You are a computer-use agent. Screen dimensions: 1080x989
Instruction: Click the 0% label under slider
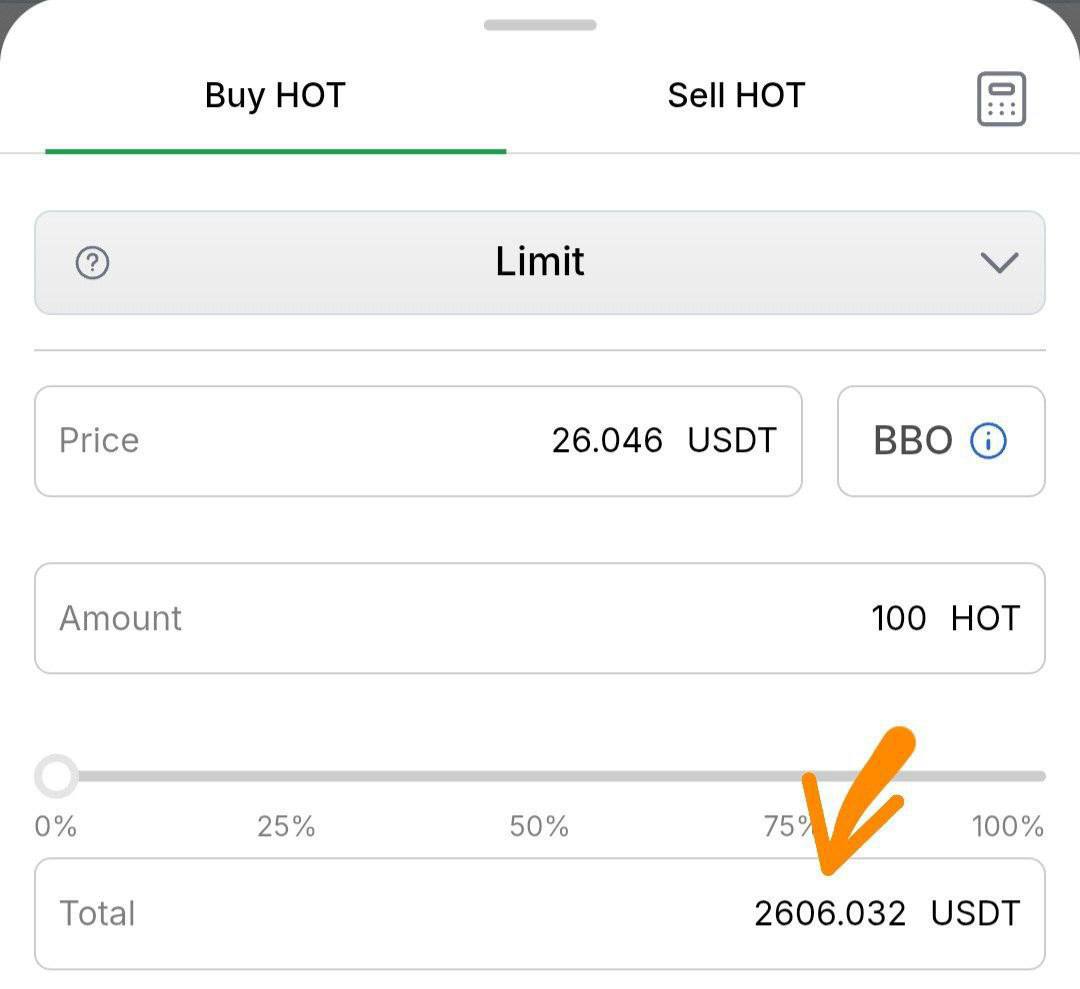[x=56, y=826]
